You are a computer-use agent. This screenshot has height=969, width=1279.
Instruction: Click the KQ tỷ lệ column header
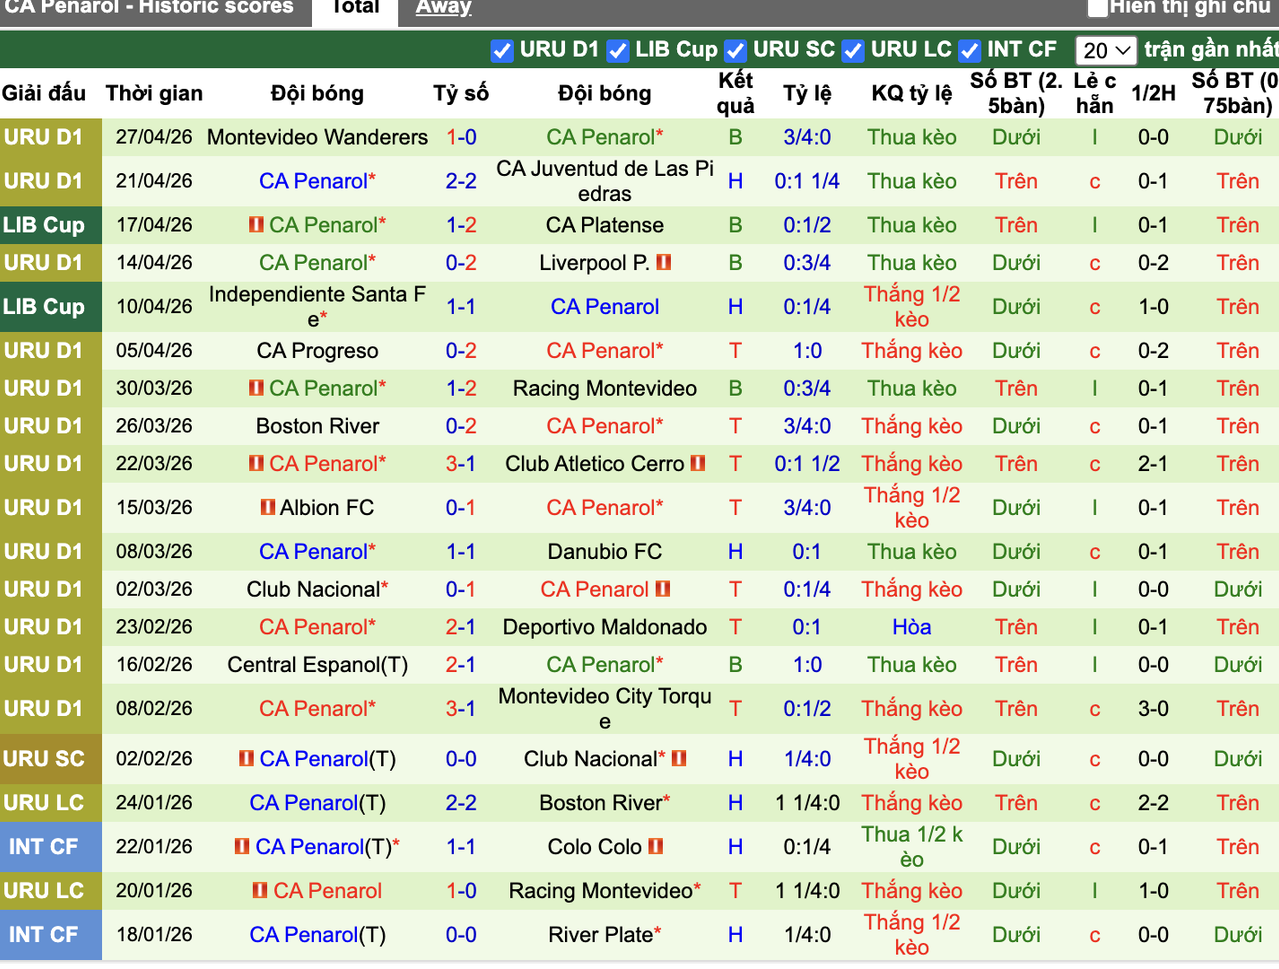[x=912, y=94]
